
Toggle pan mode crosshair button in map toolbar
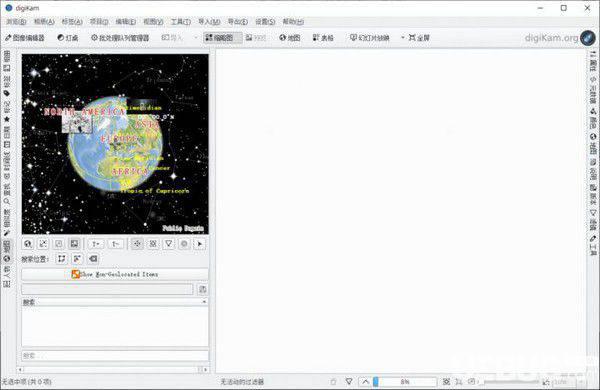(x=137, y=244)
